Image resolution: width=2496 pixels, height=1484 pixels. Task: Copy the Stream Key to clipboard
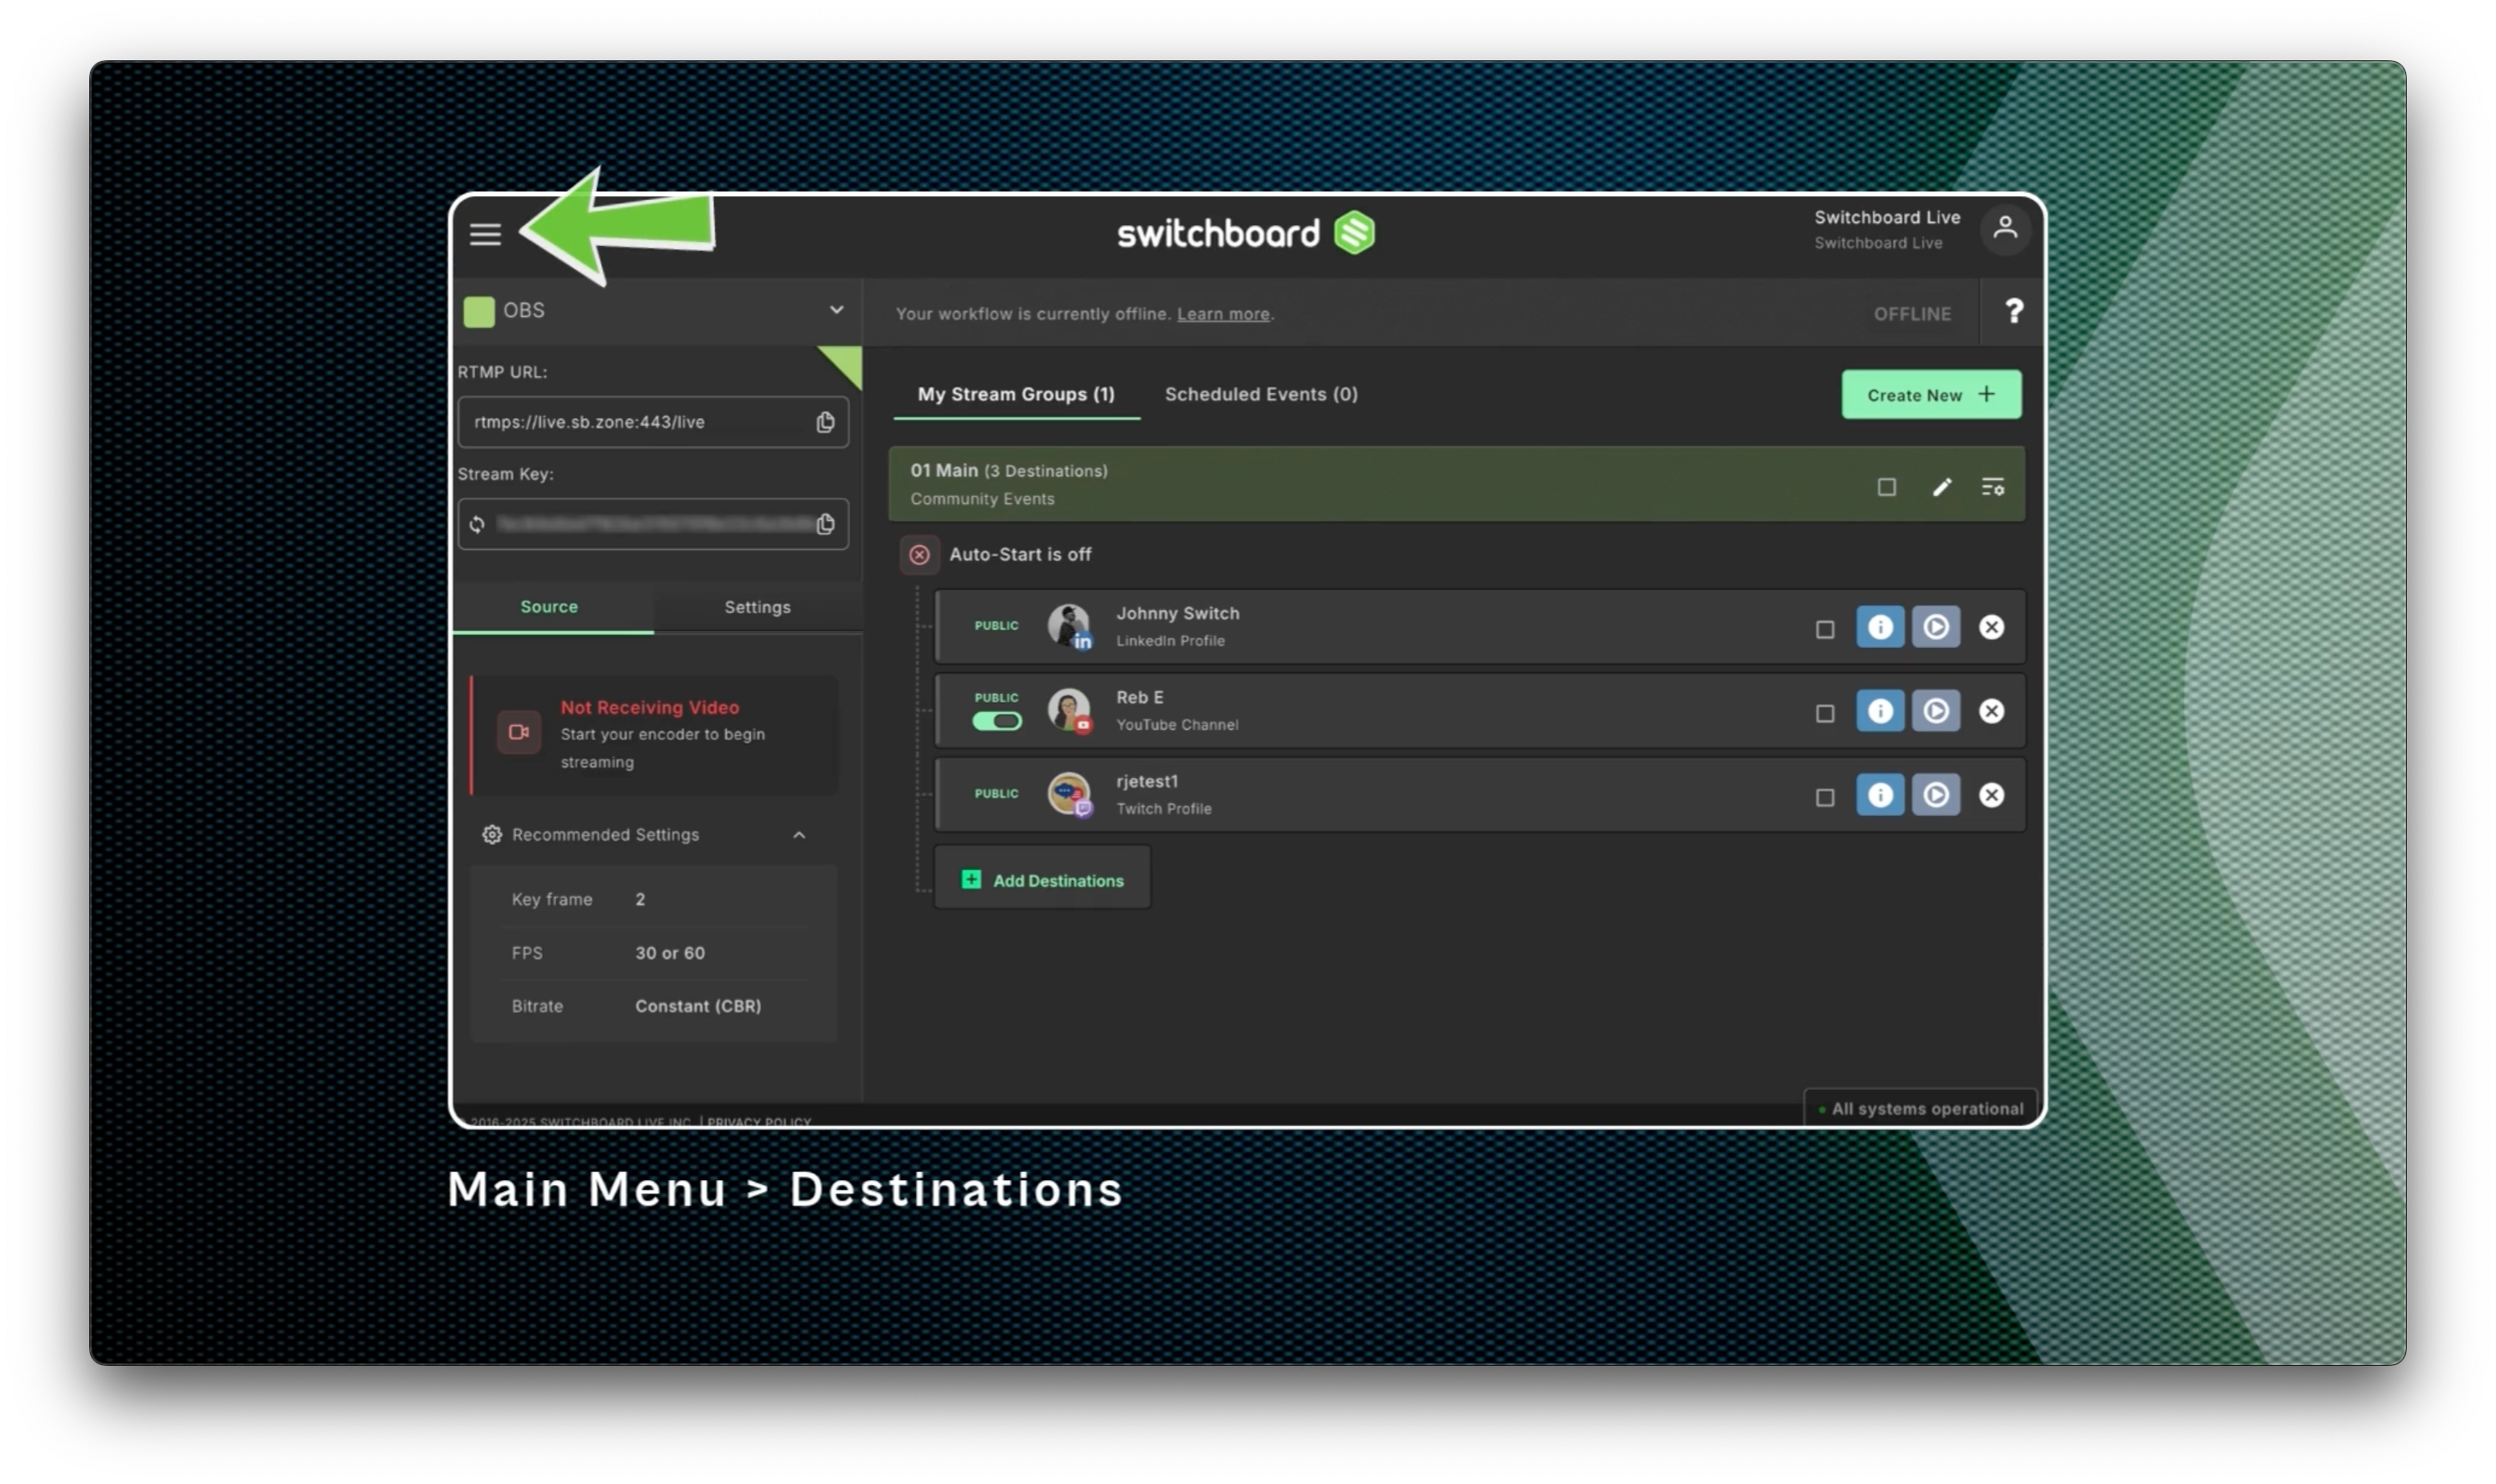[x=825, y=524]
